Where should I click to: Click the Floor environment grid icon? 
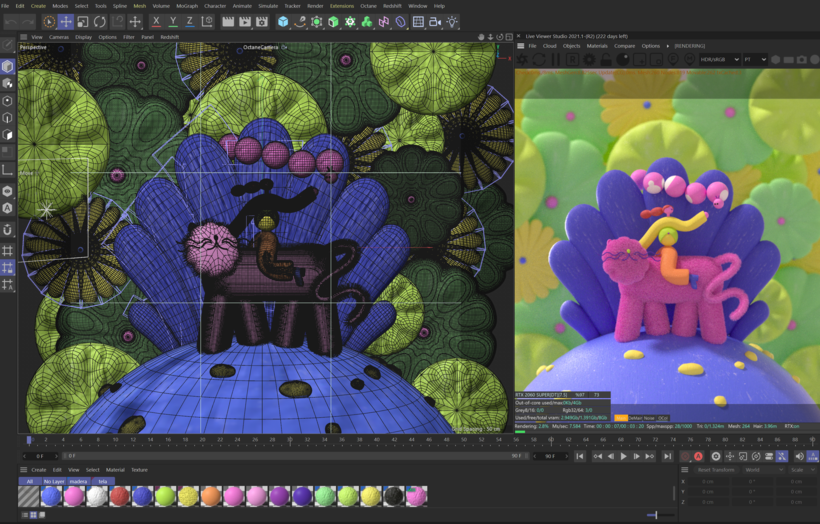click(418, 22)
